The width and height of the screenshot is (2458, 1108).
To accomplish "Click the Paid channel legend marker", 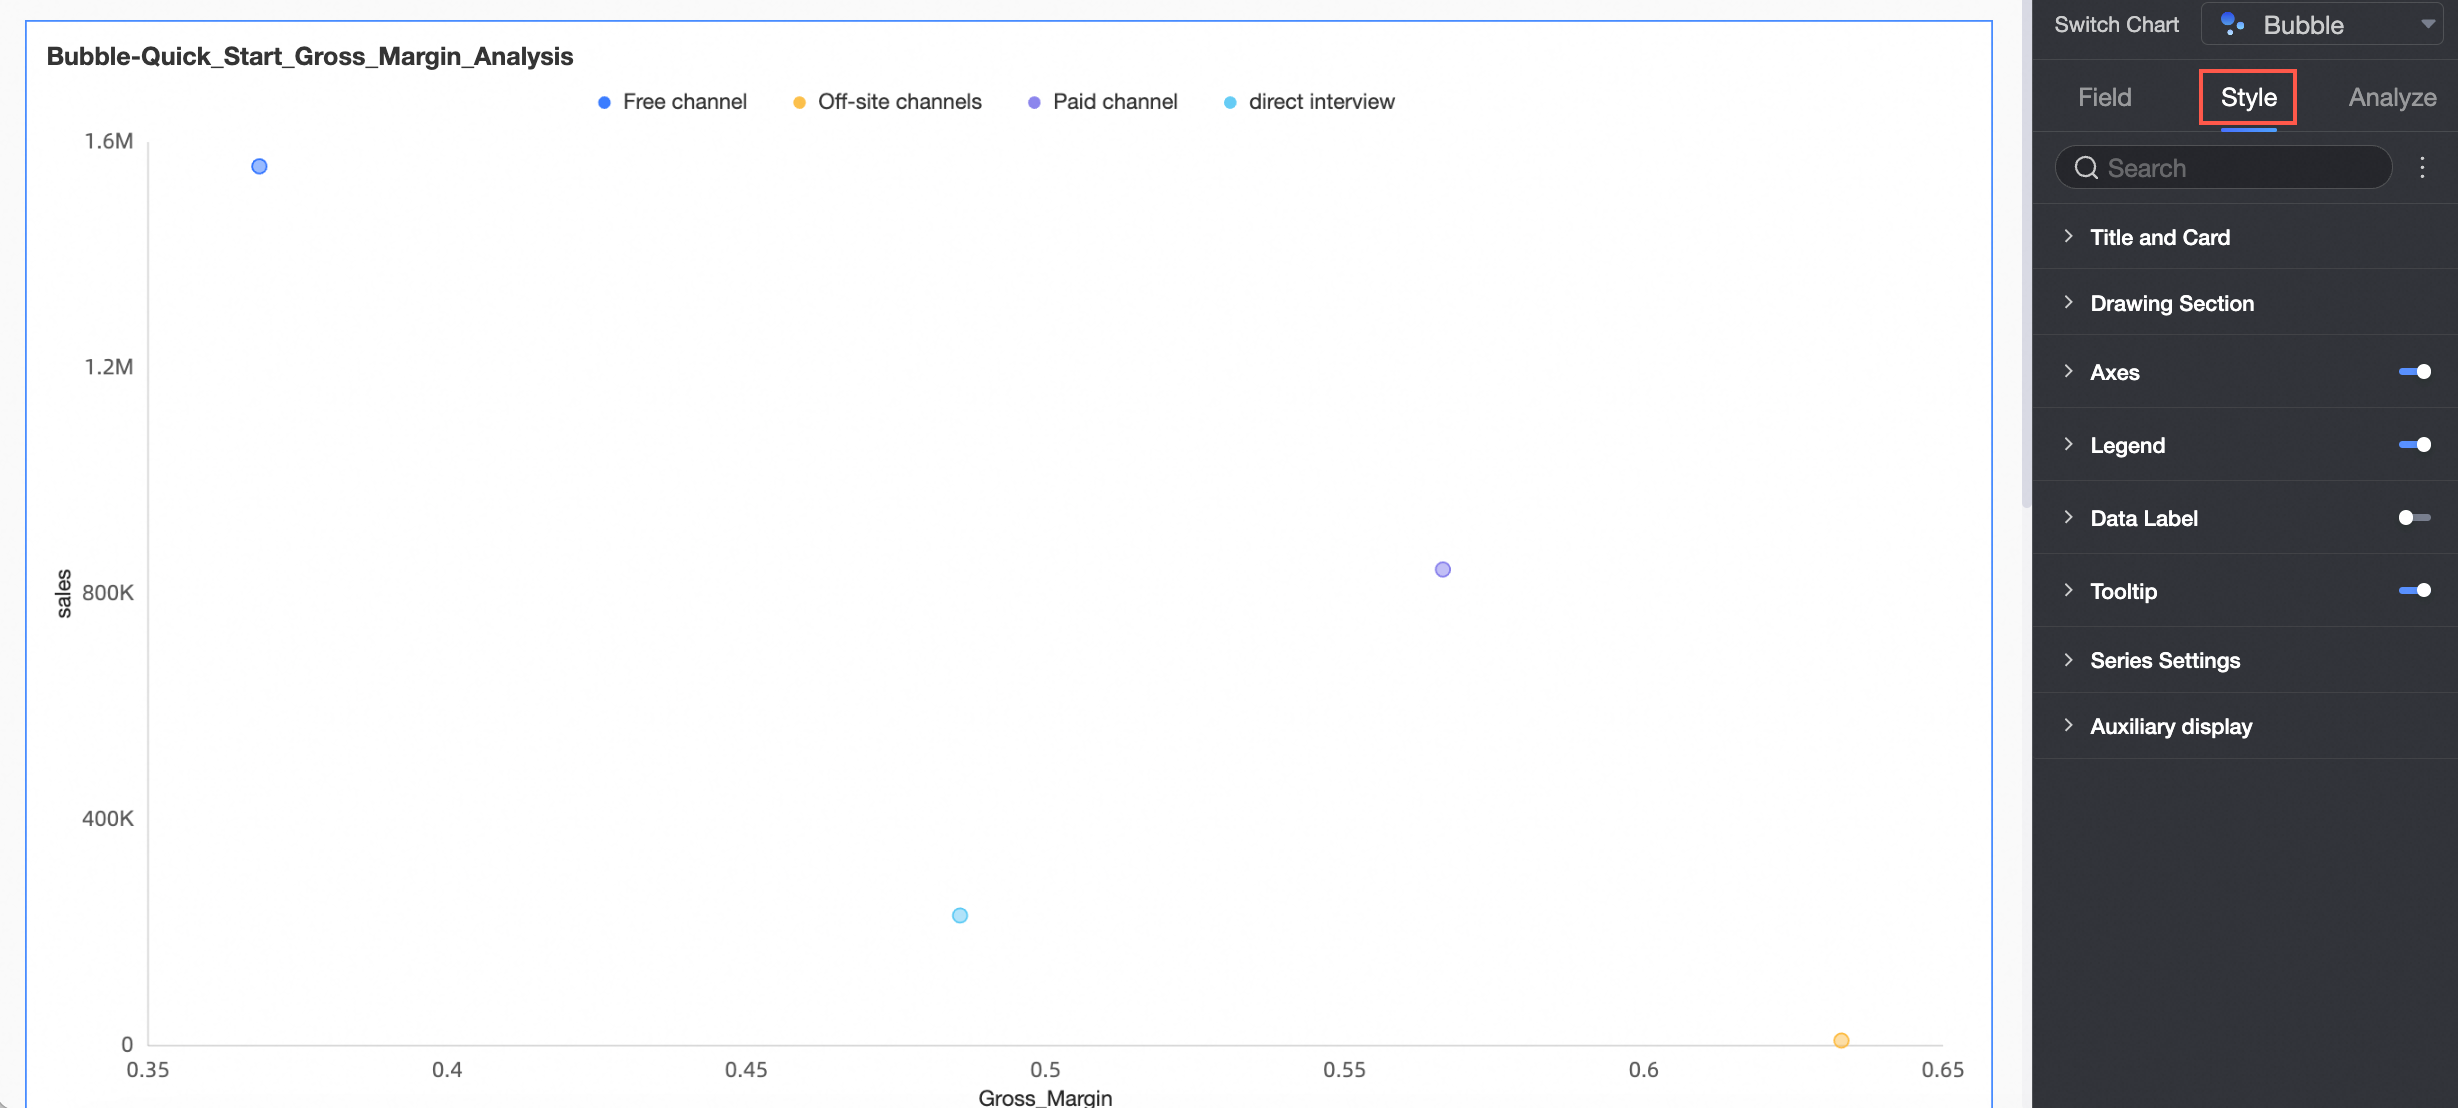I will [1034, 102].
